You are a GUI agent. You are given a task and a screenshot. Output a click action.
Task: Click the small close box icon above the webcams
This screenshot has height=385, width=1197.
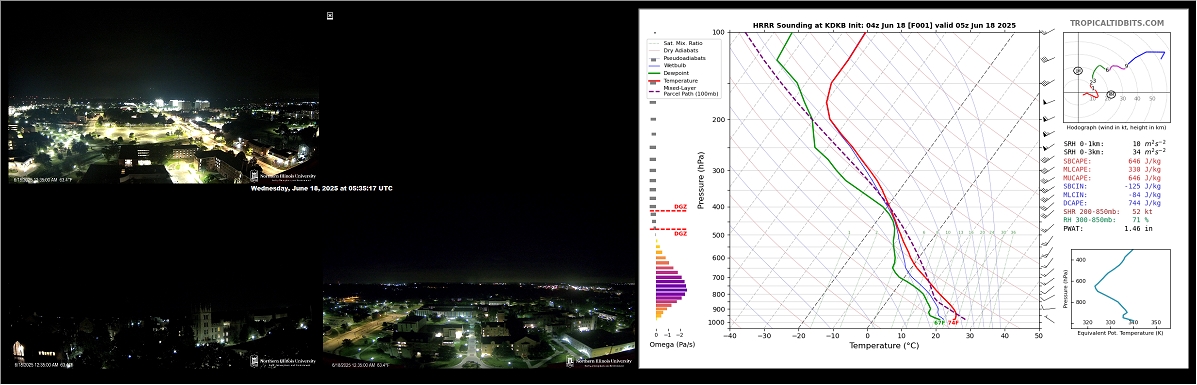point(330,15)
